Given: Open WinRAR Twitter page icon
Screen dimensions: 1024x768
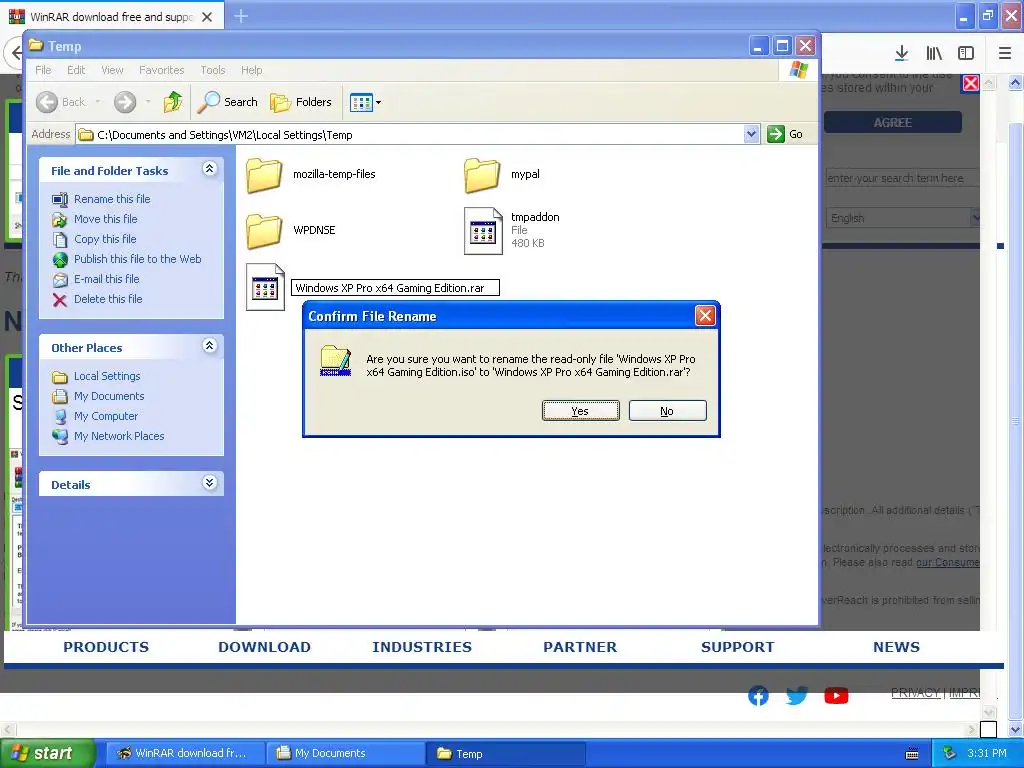Looking at the screenshot, I should [797, 696].
